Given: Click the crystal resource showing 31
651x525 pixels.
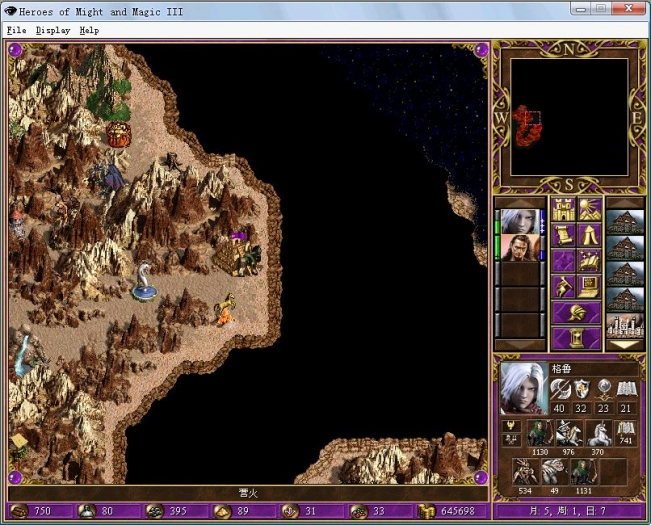Looking at the screenshot, I should [312, 511].
